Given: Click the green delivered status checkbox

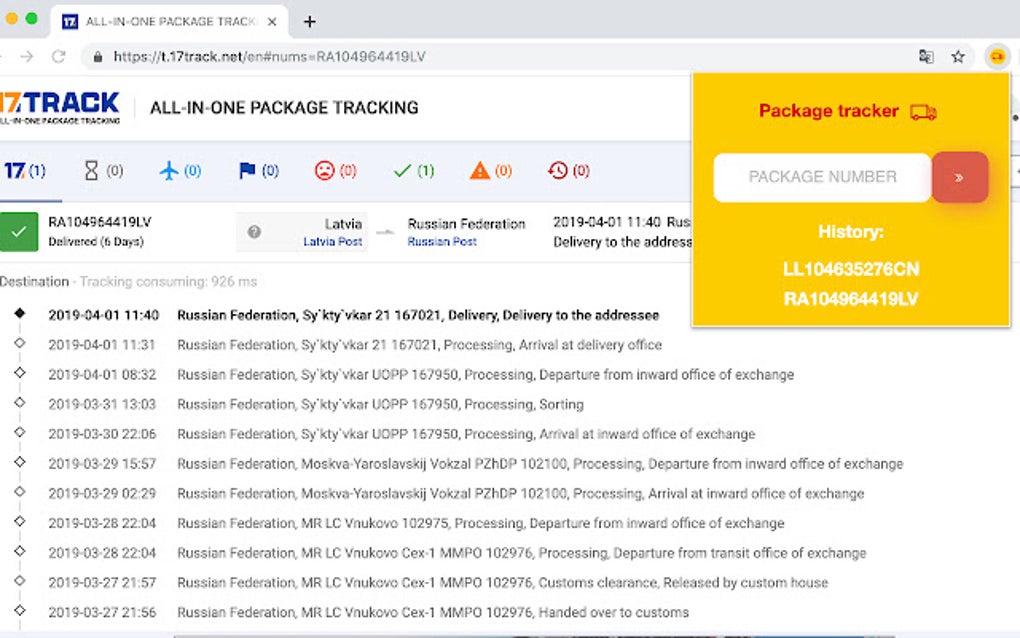Looking at the screenshot, I should pos(19,232).
